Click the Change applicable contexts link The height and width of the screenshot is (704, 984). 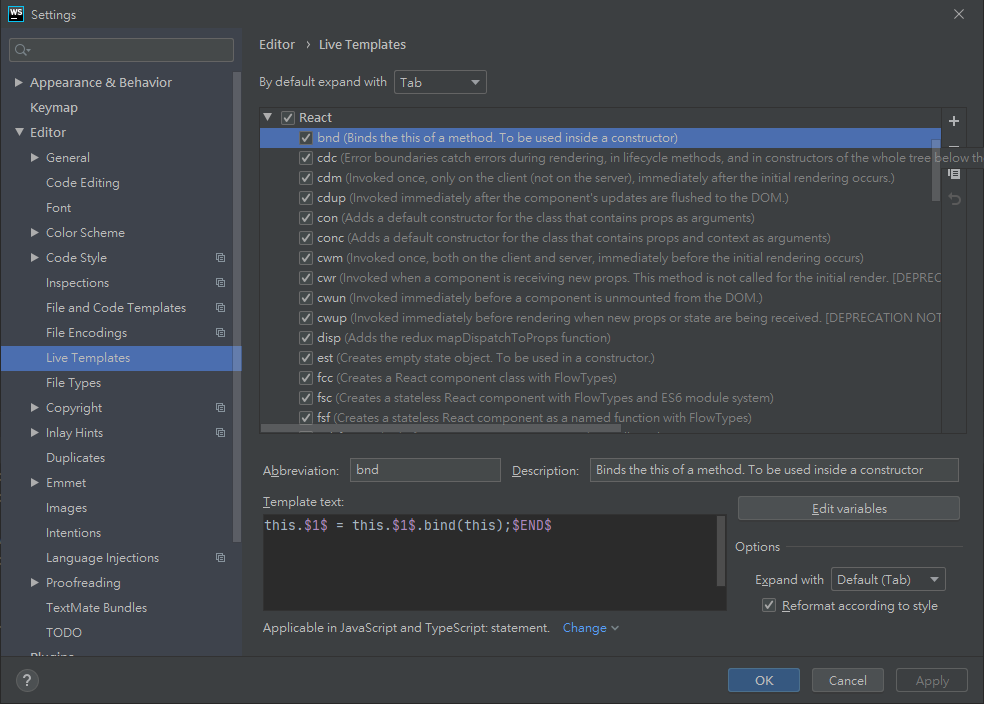[590, 628]
